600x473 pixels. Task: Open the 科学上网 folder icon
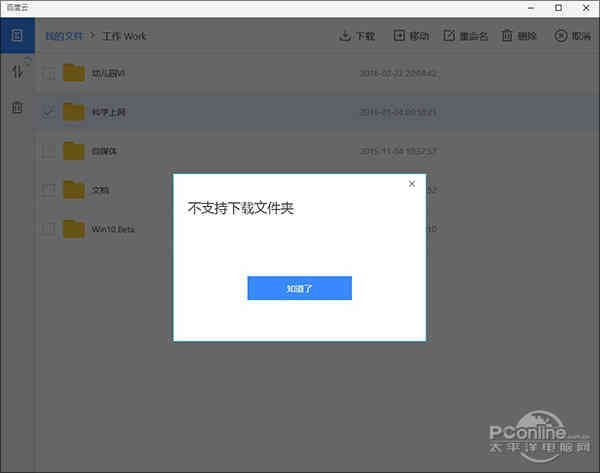click(73, 112)
